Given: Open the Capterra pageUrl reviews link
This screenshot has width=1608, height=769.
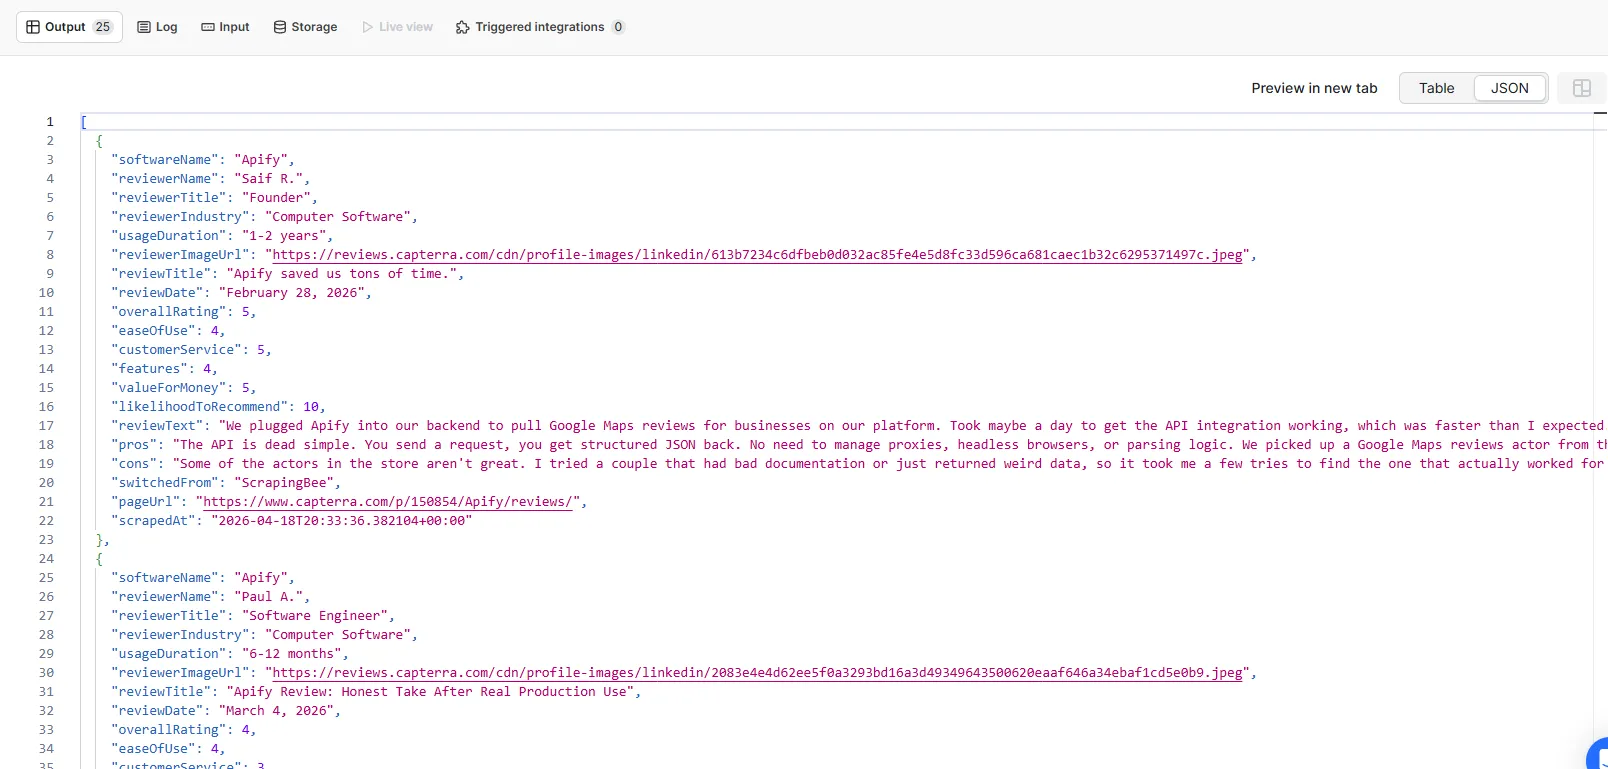Looking at the screenshot, I should coord(388,502).
